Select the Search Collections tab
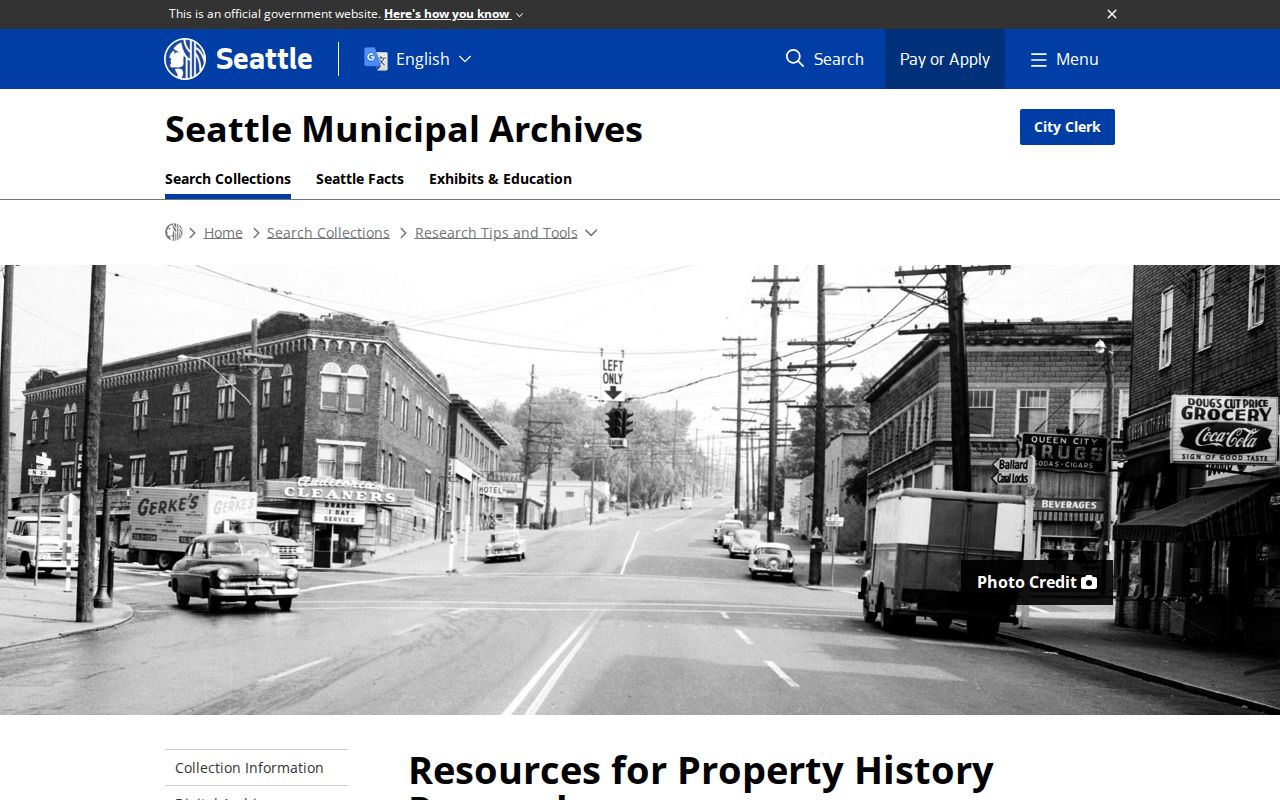1280x800 pixels. tap(228, 179)
